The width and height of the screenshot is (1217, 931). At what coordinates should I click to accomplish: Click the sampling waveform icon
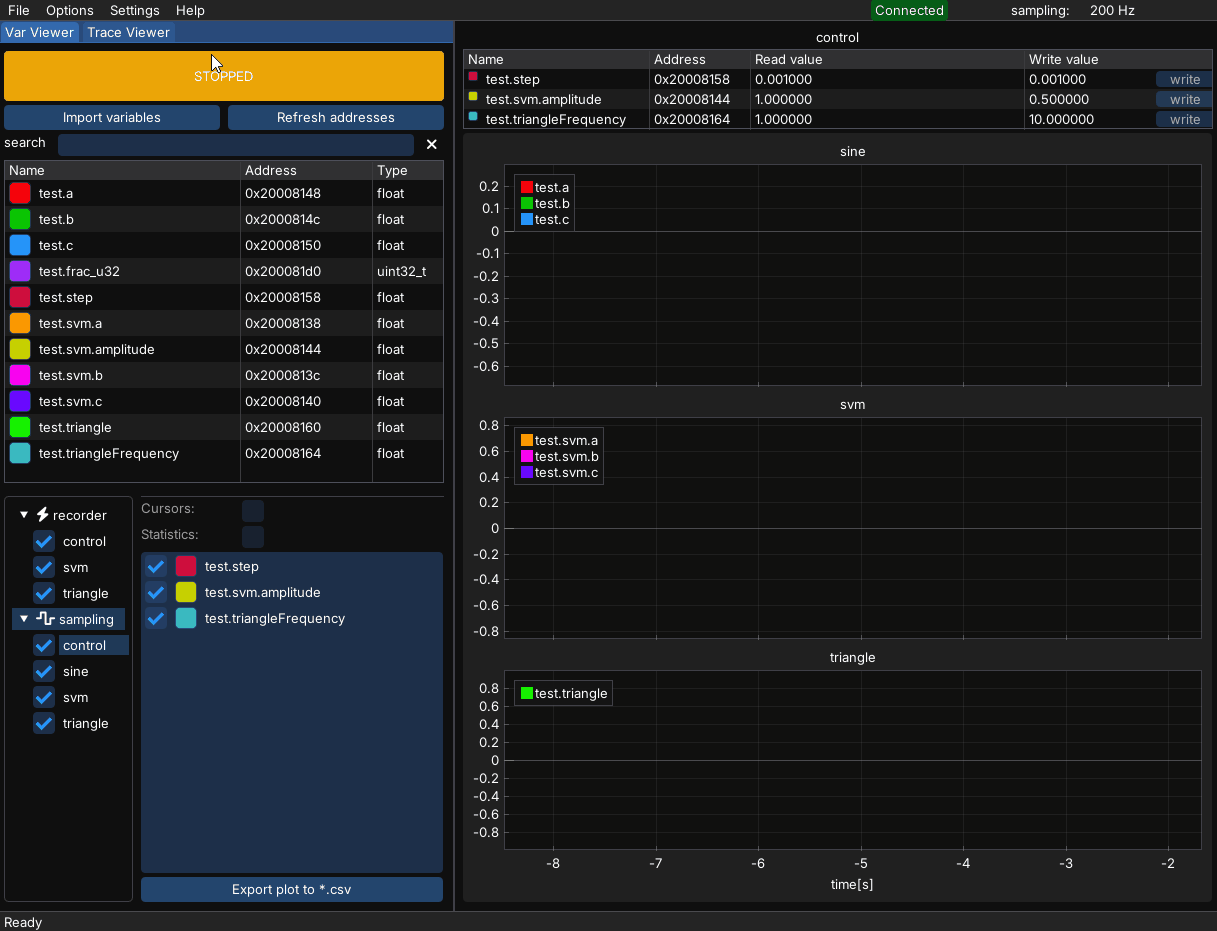pos(46,619)
